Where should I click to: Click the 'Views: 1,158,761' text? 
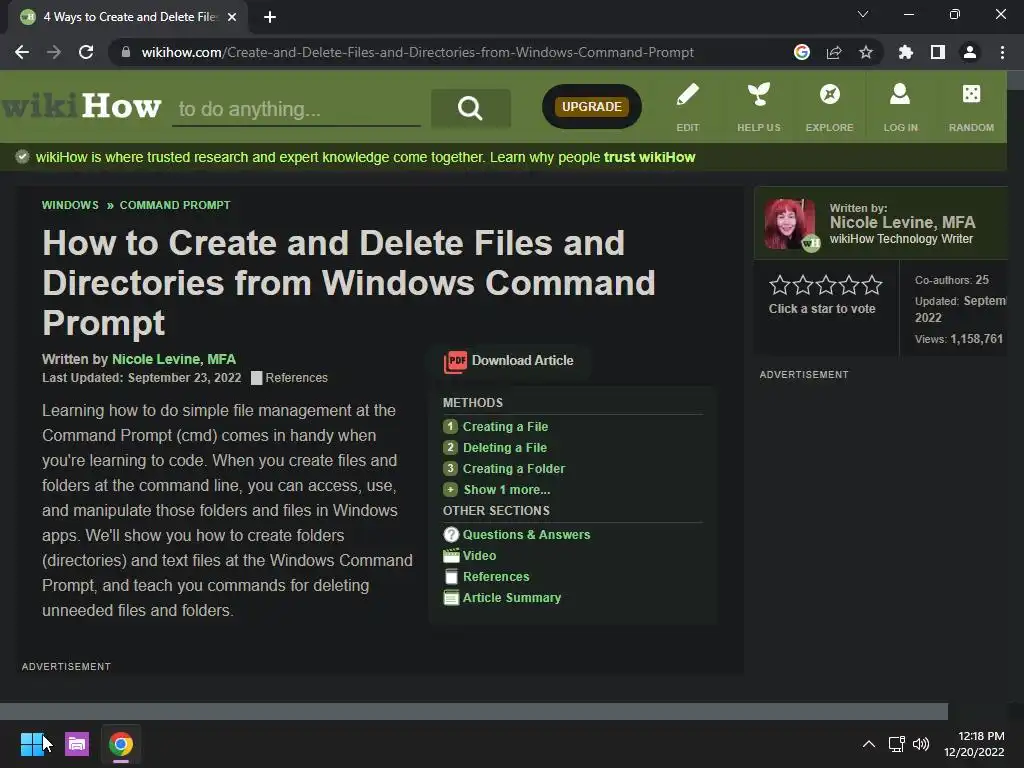(x=959, y=339)
